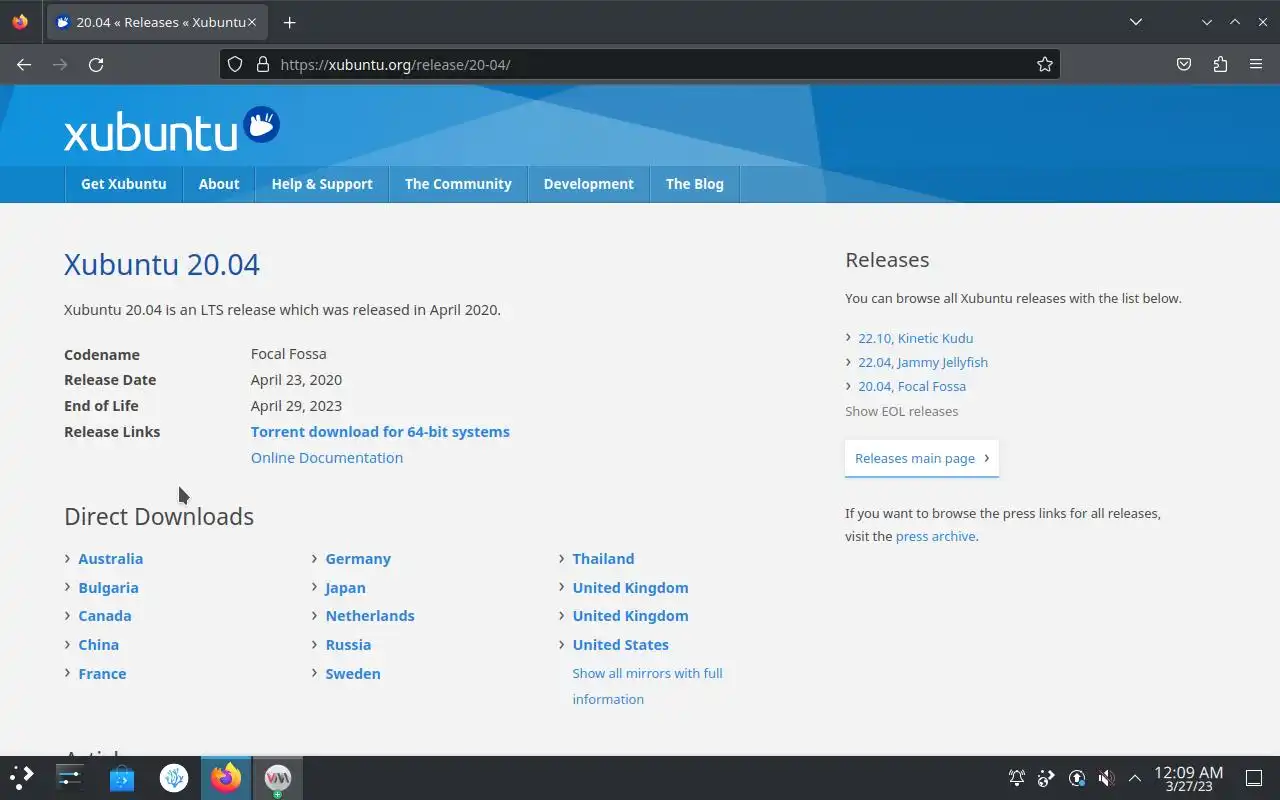Open the updates icon in the system tray
The width and height of the screenshot is (1280, 800).
coord(1076,778)
